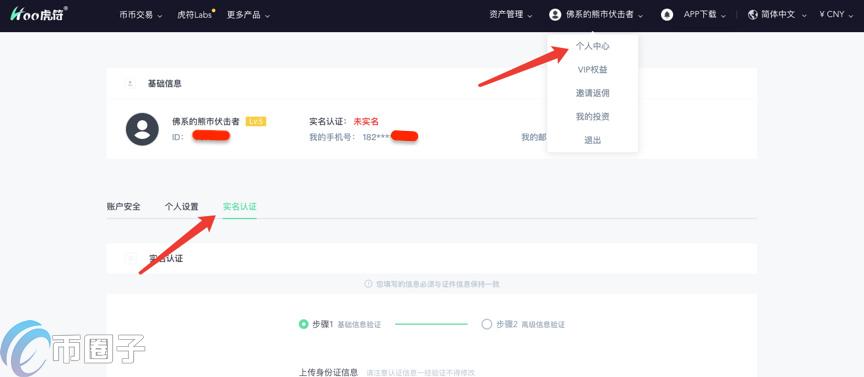Expand the APP下载 dropdown

705,15
